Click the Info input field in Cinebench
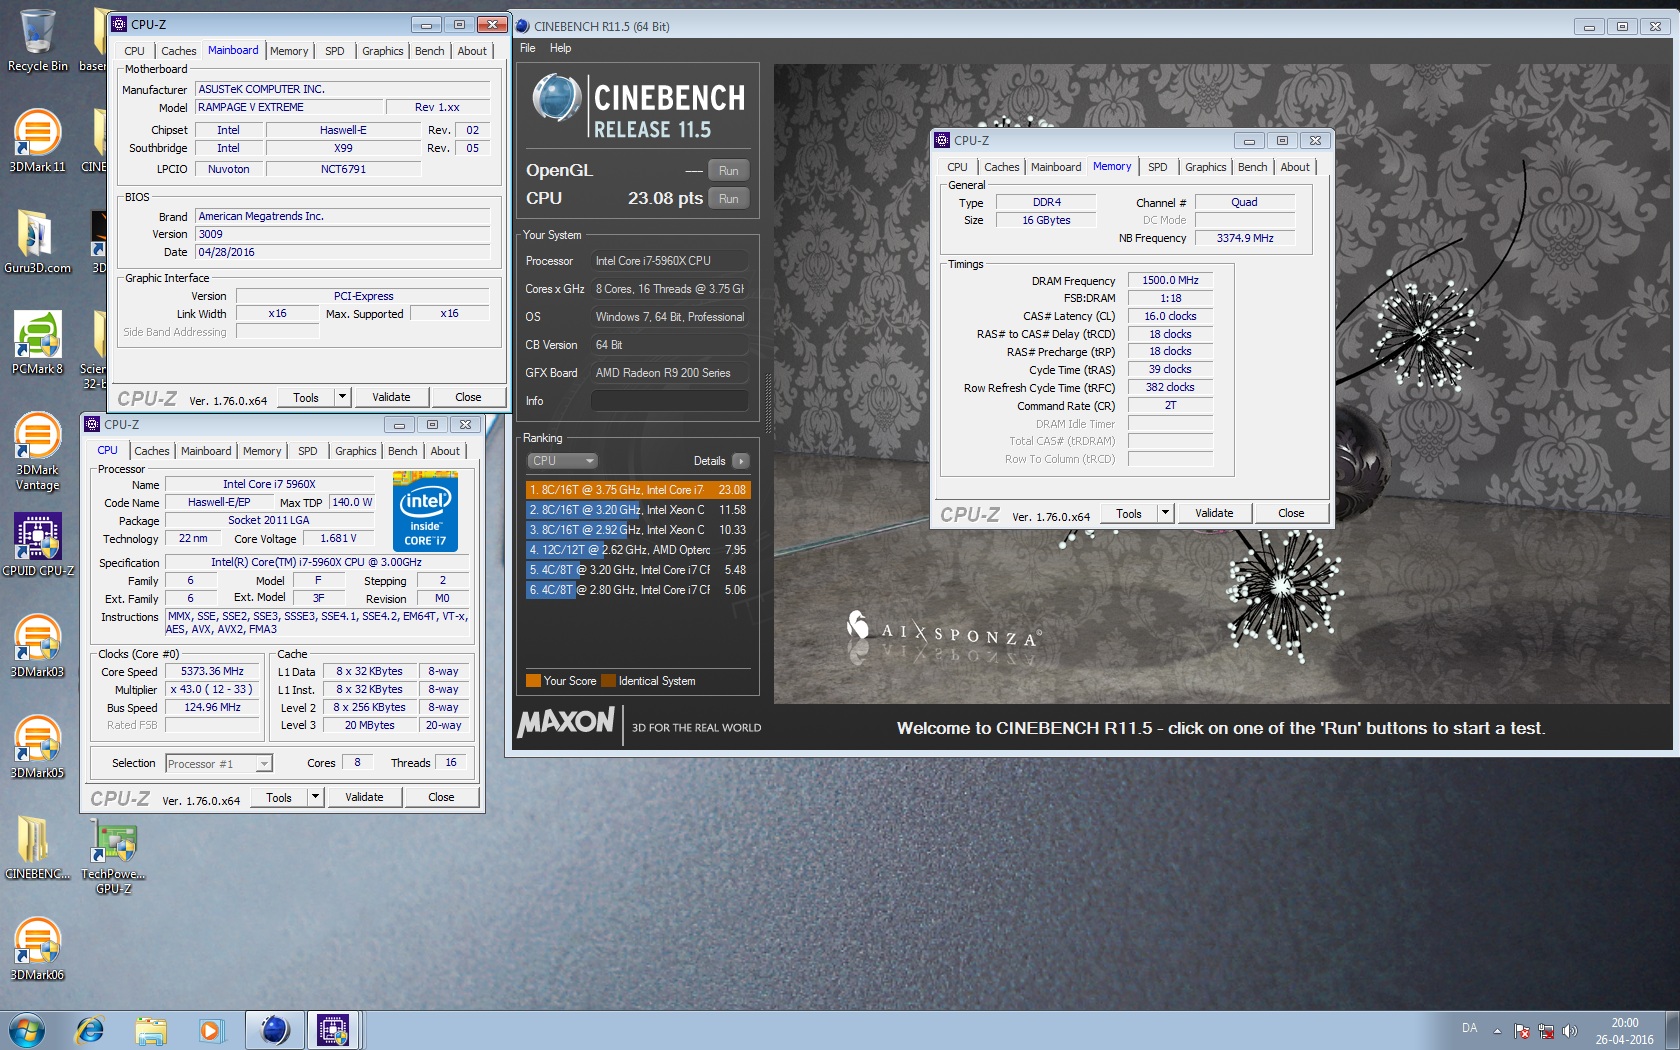1680x1050 pixels. 669,401
